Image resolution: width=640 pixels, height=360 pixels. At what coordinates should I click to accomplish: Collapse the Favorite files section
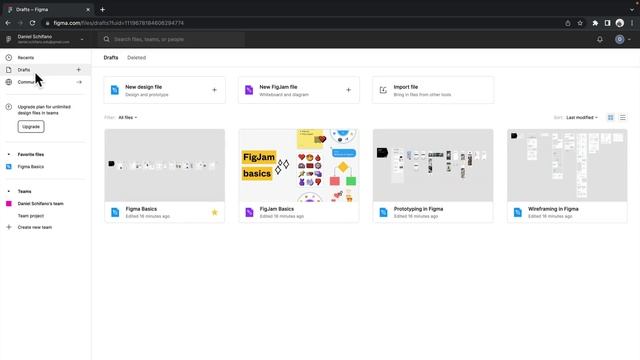[x=9, y=154]
